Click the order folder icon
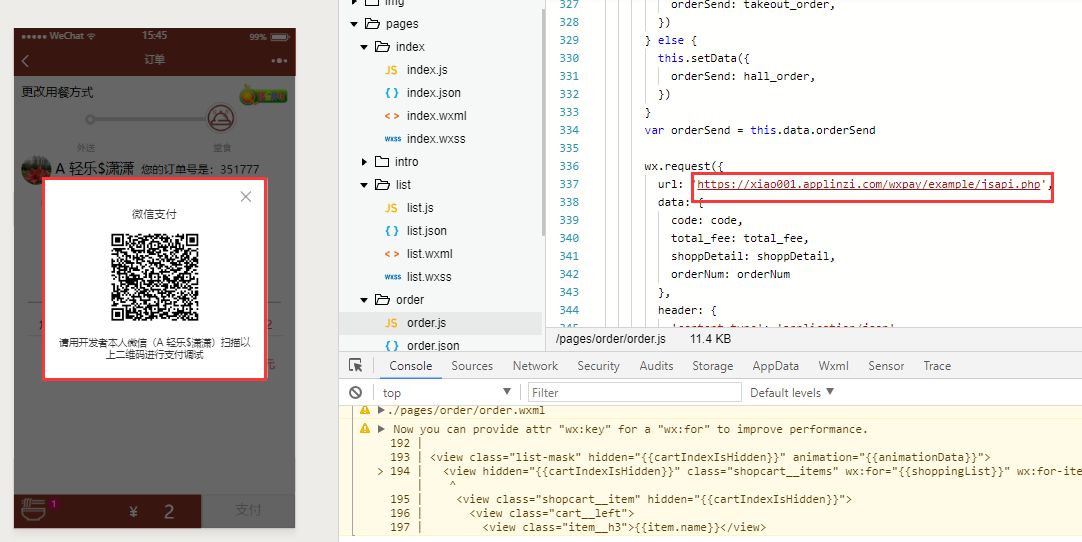The height and width of the screenshot is (542, 1082). 382,300
